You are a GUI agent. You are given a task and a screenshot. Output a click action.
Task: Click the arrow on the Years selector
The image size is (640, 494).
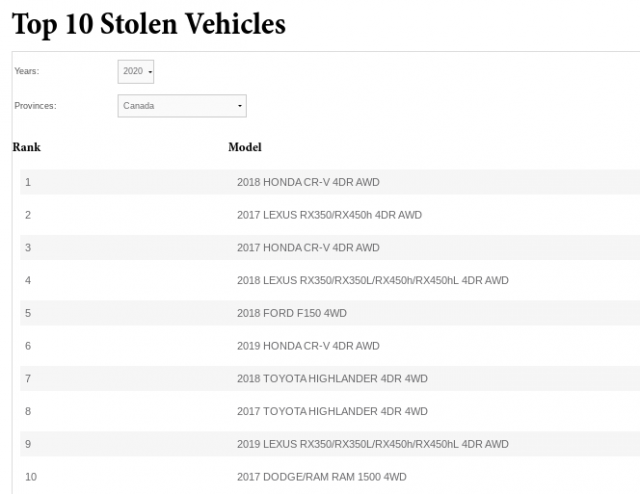[x=150, y=72]
